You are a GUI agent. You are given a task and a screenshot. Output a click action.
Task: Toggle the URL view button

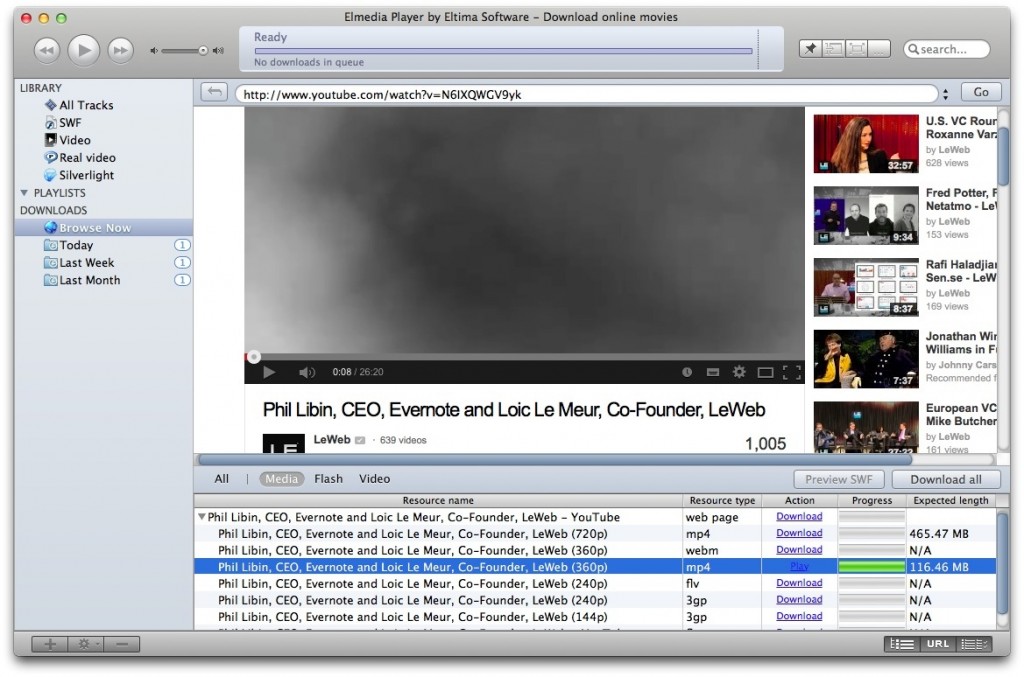937,644
